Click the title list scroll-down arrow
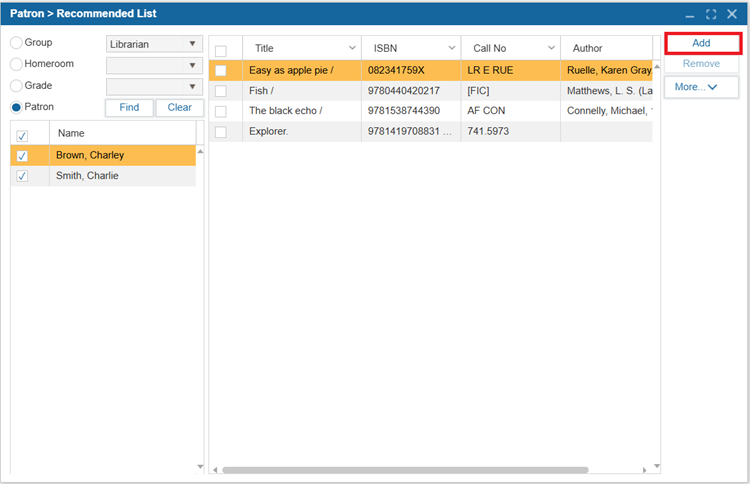This screenshot has width=750, height=484. tap(657, 466)
